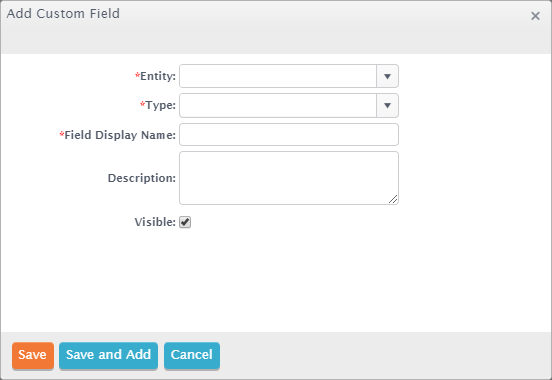The width and height of the screenshot is (552, 380).
Task: Click the red asterisk beside Type
Action: (x=143, y=104)
